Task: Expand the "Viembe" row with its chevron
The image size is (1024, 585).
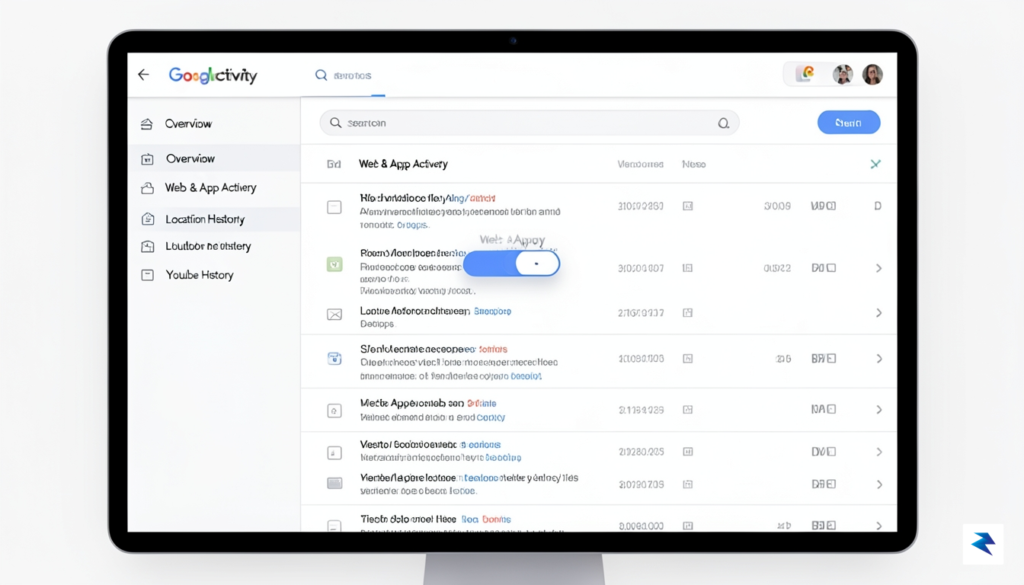Action: click(x=878, y=484)
